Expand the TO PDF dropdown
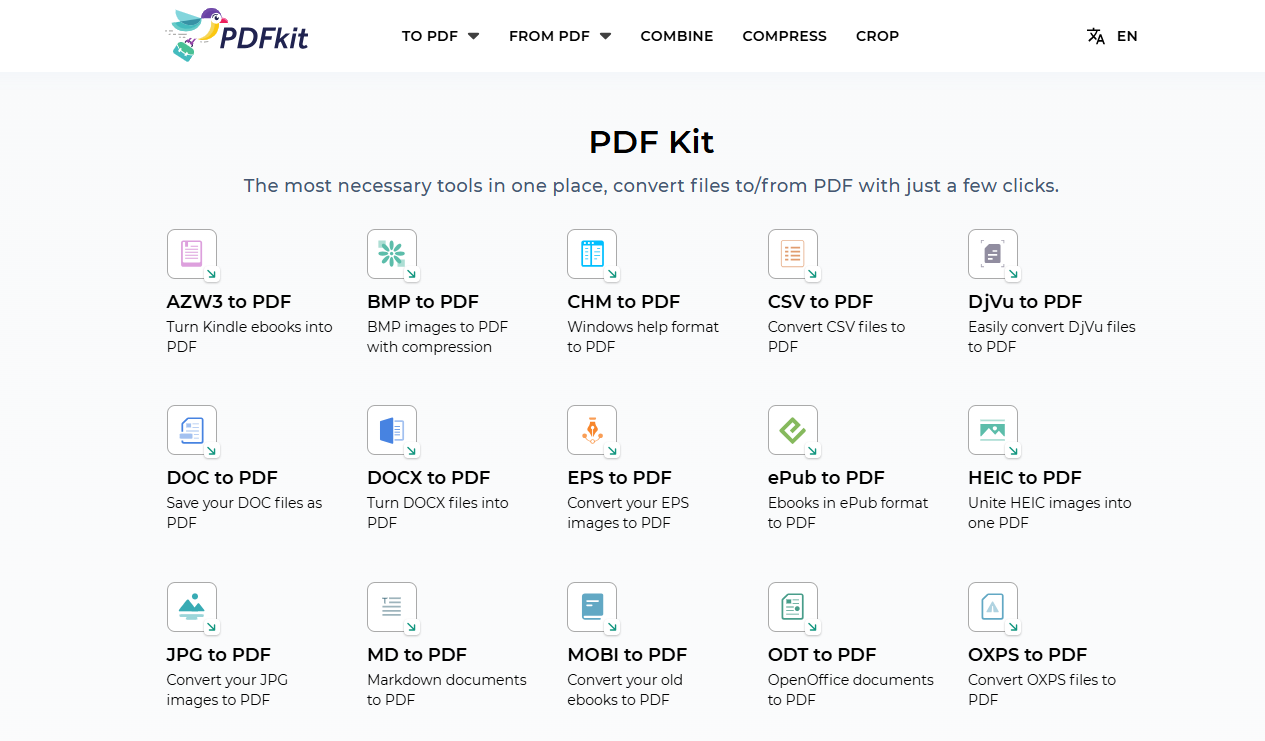Image resolution: width=1265 pixels, height=741 pixels. coord(440,36)
